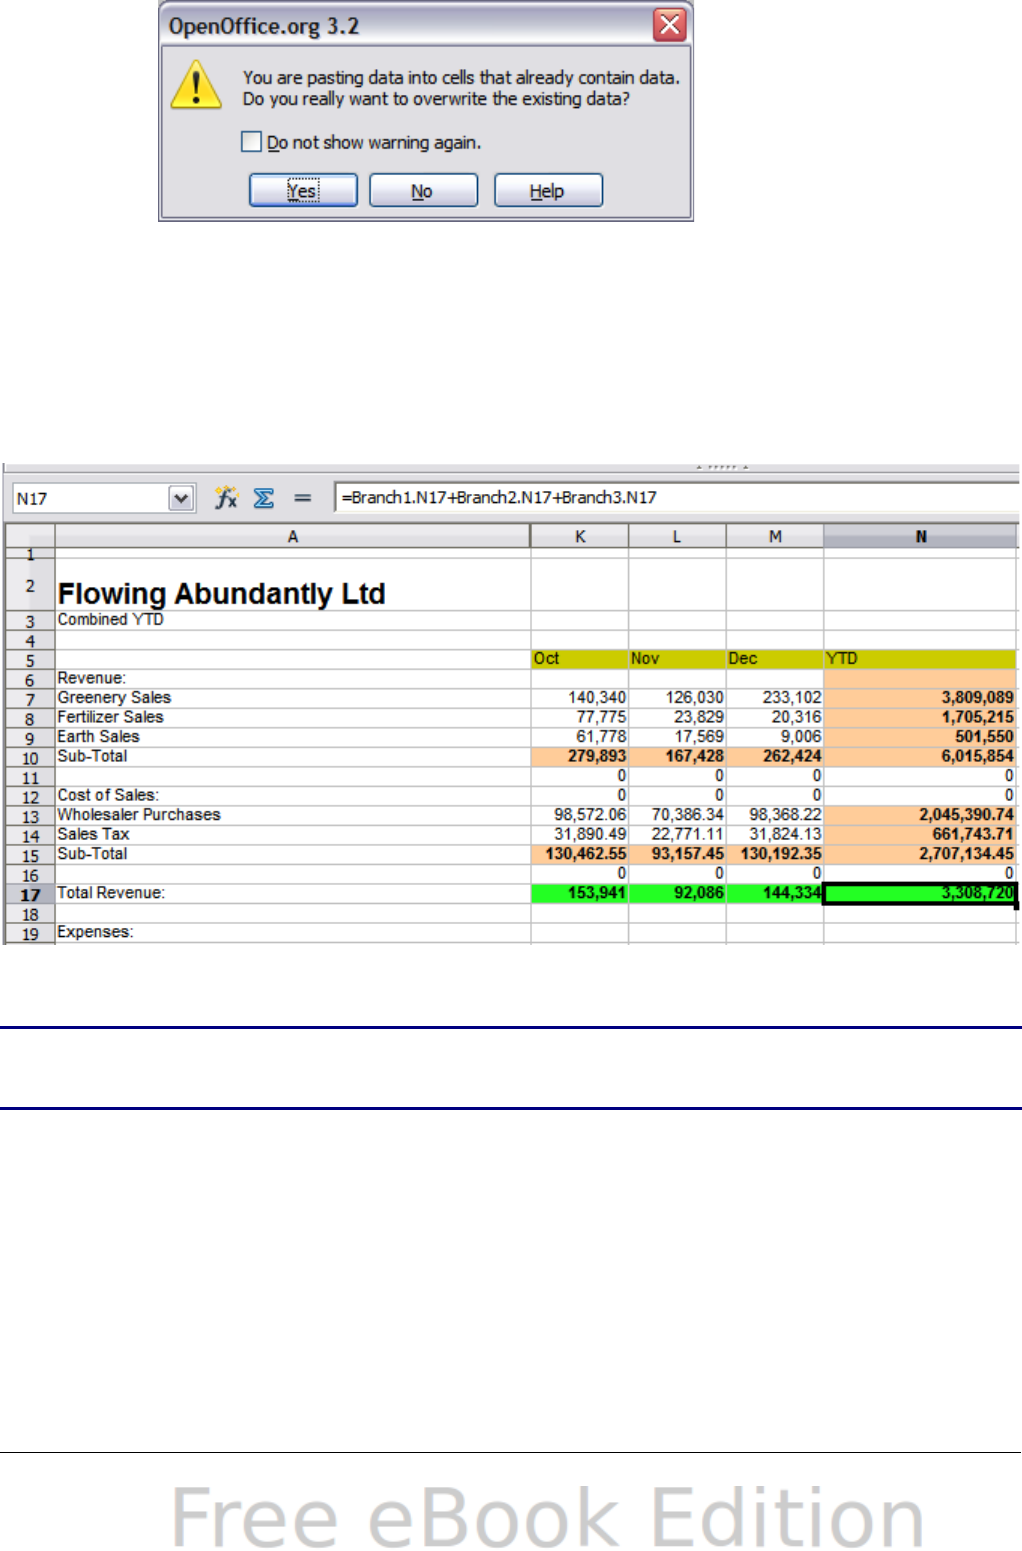This screenshot has height=1551, width=1022.
Task: Click cell with value 98,572.06
Action: 580,815
